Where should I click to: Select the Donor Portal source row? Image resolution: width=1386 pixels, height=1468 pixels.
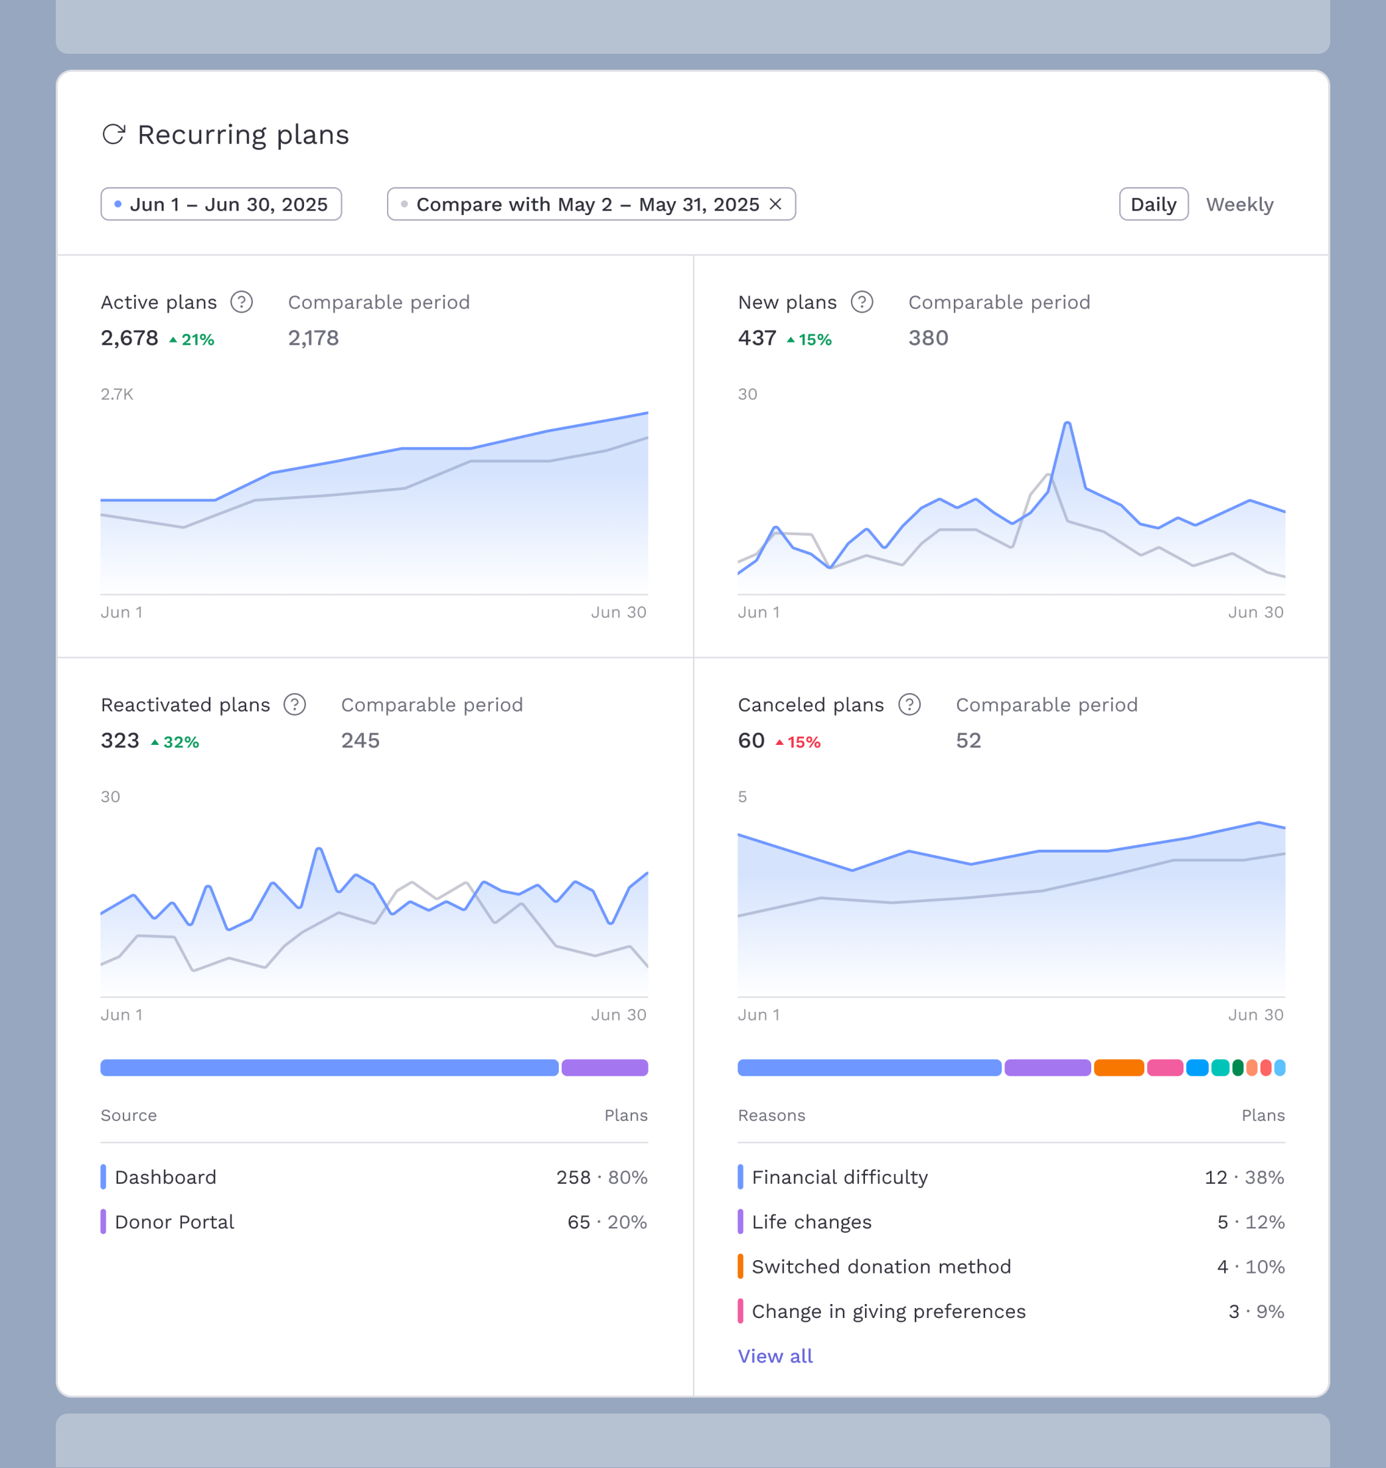[x=374, y=1222]
